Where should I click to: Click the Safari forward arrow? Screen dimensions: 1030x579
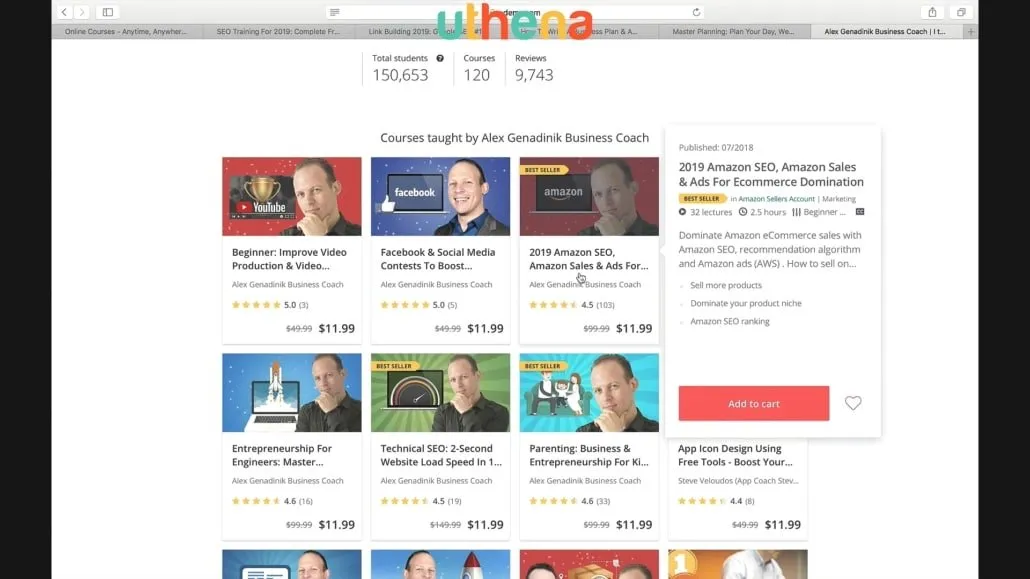pyautogui.click(x=81, y=12)
